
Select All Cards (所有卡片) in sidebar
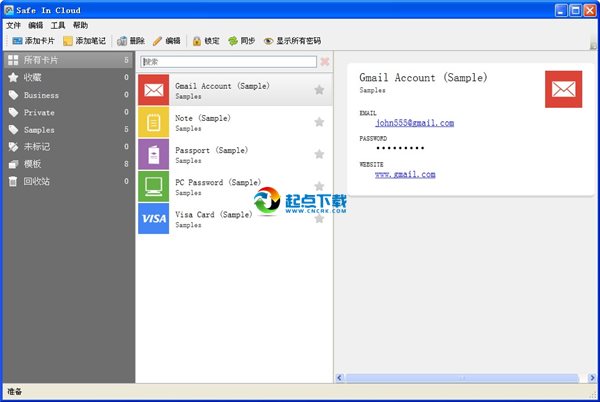[68, 60]
